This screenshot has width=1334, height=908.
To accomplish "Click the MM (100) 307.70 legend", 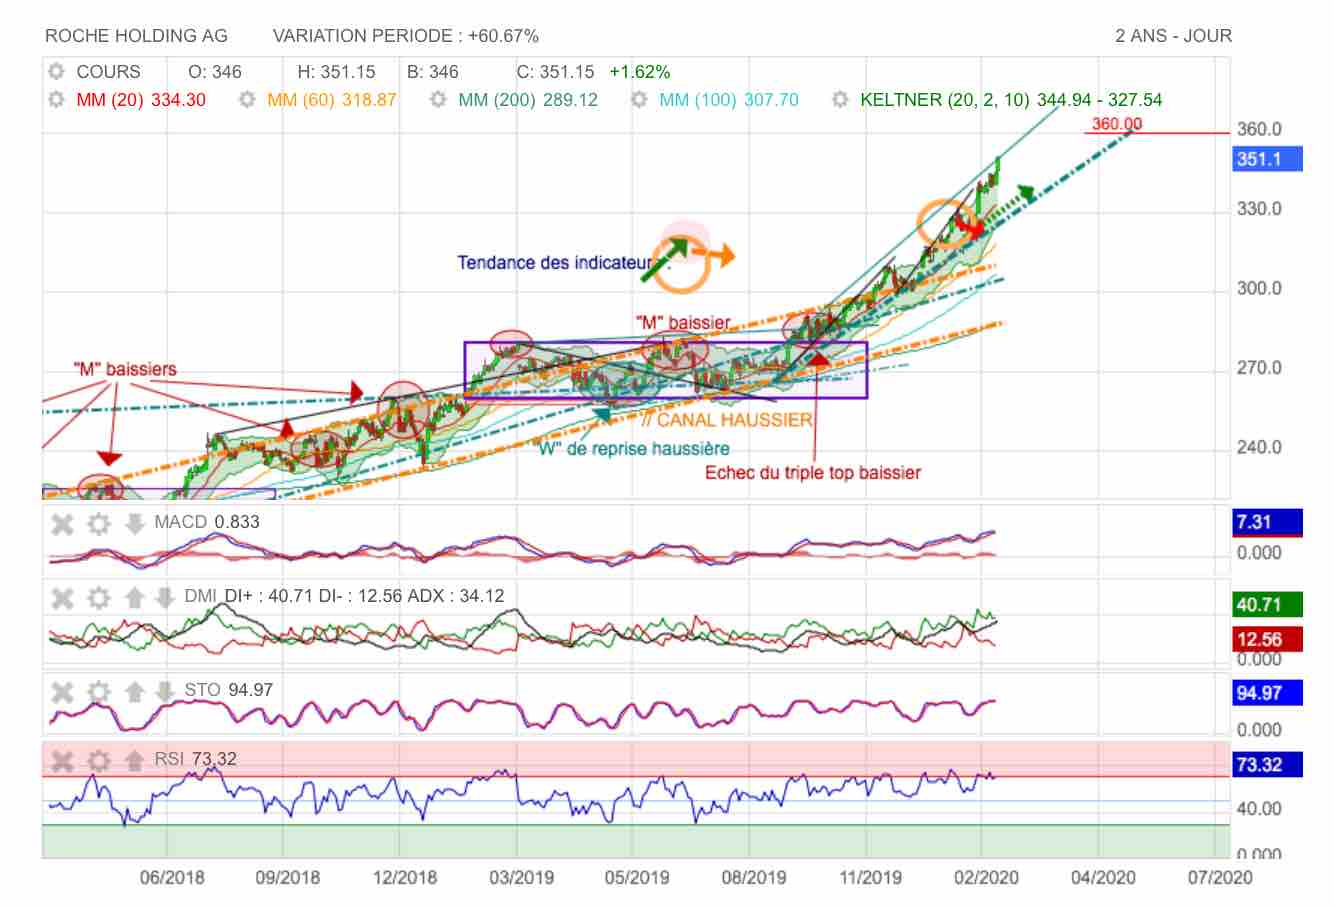I will tap(730, 100).
